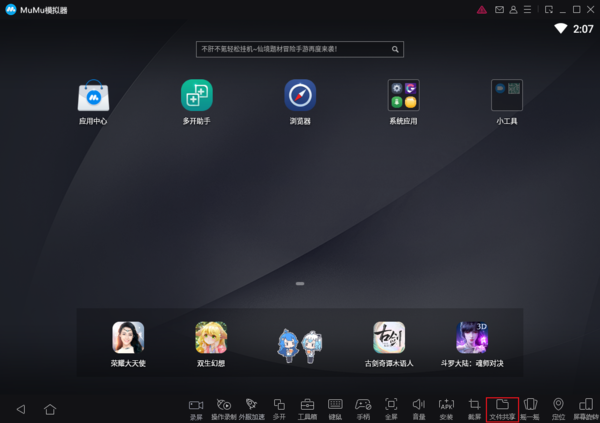Open the 音量 volume control

tap(419, 409)
